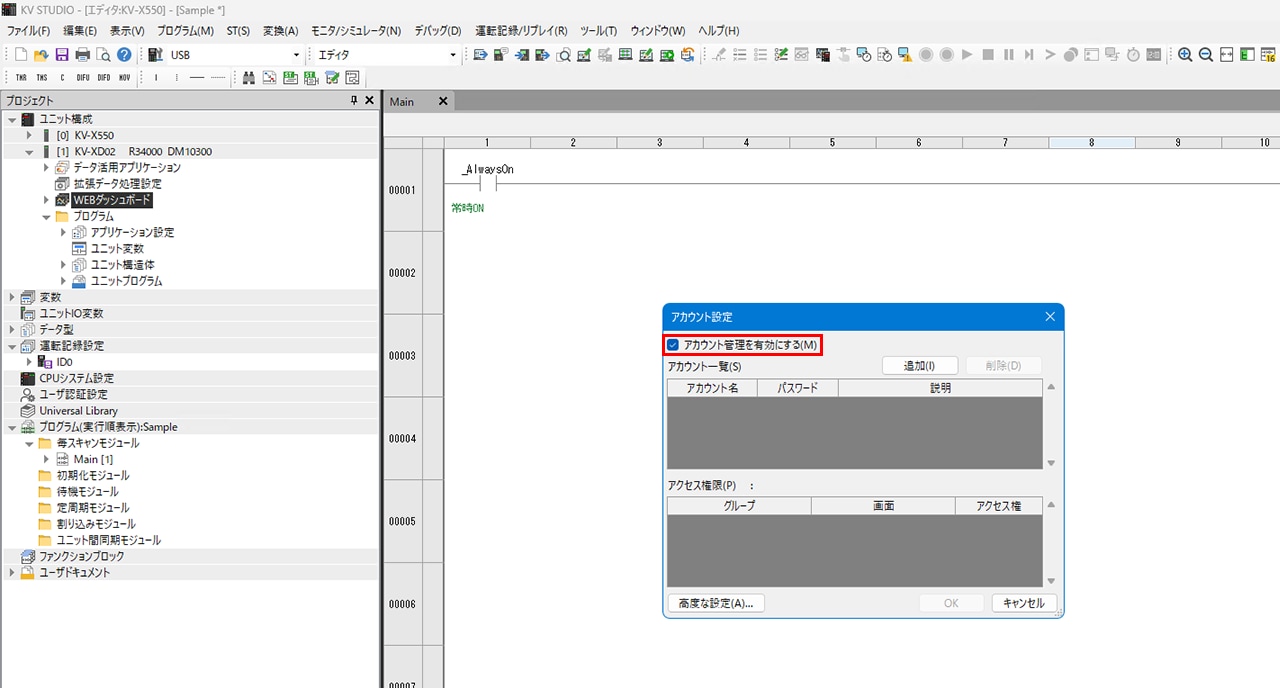Expand the 変数 tree node

(x=12, y=297)
